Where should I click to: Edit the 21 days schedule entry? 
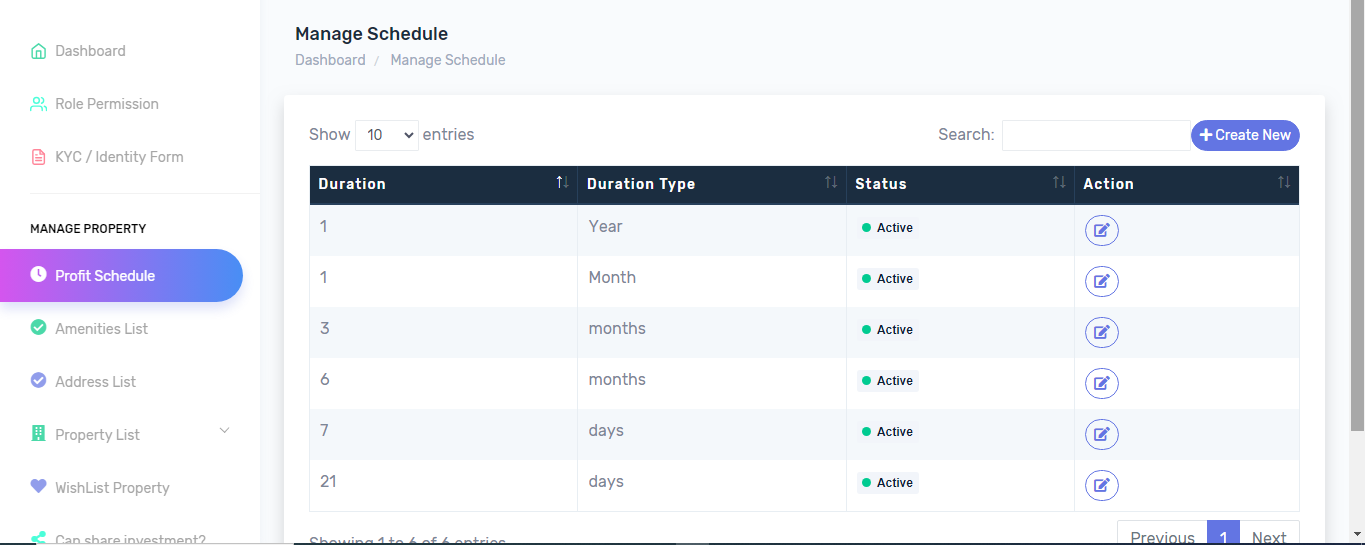(x=1101, y=486)
